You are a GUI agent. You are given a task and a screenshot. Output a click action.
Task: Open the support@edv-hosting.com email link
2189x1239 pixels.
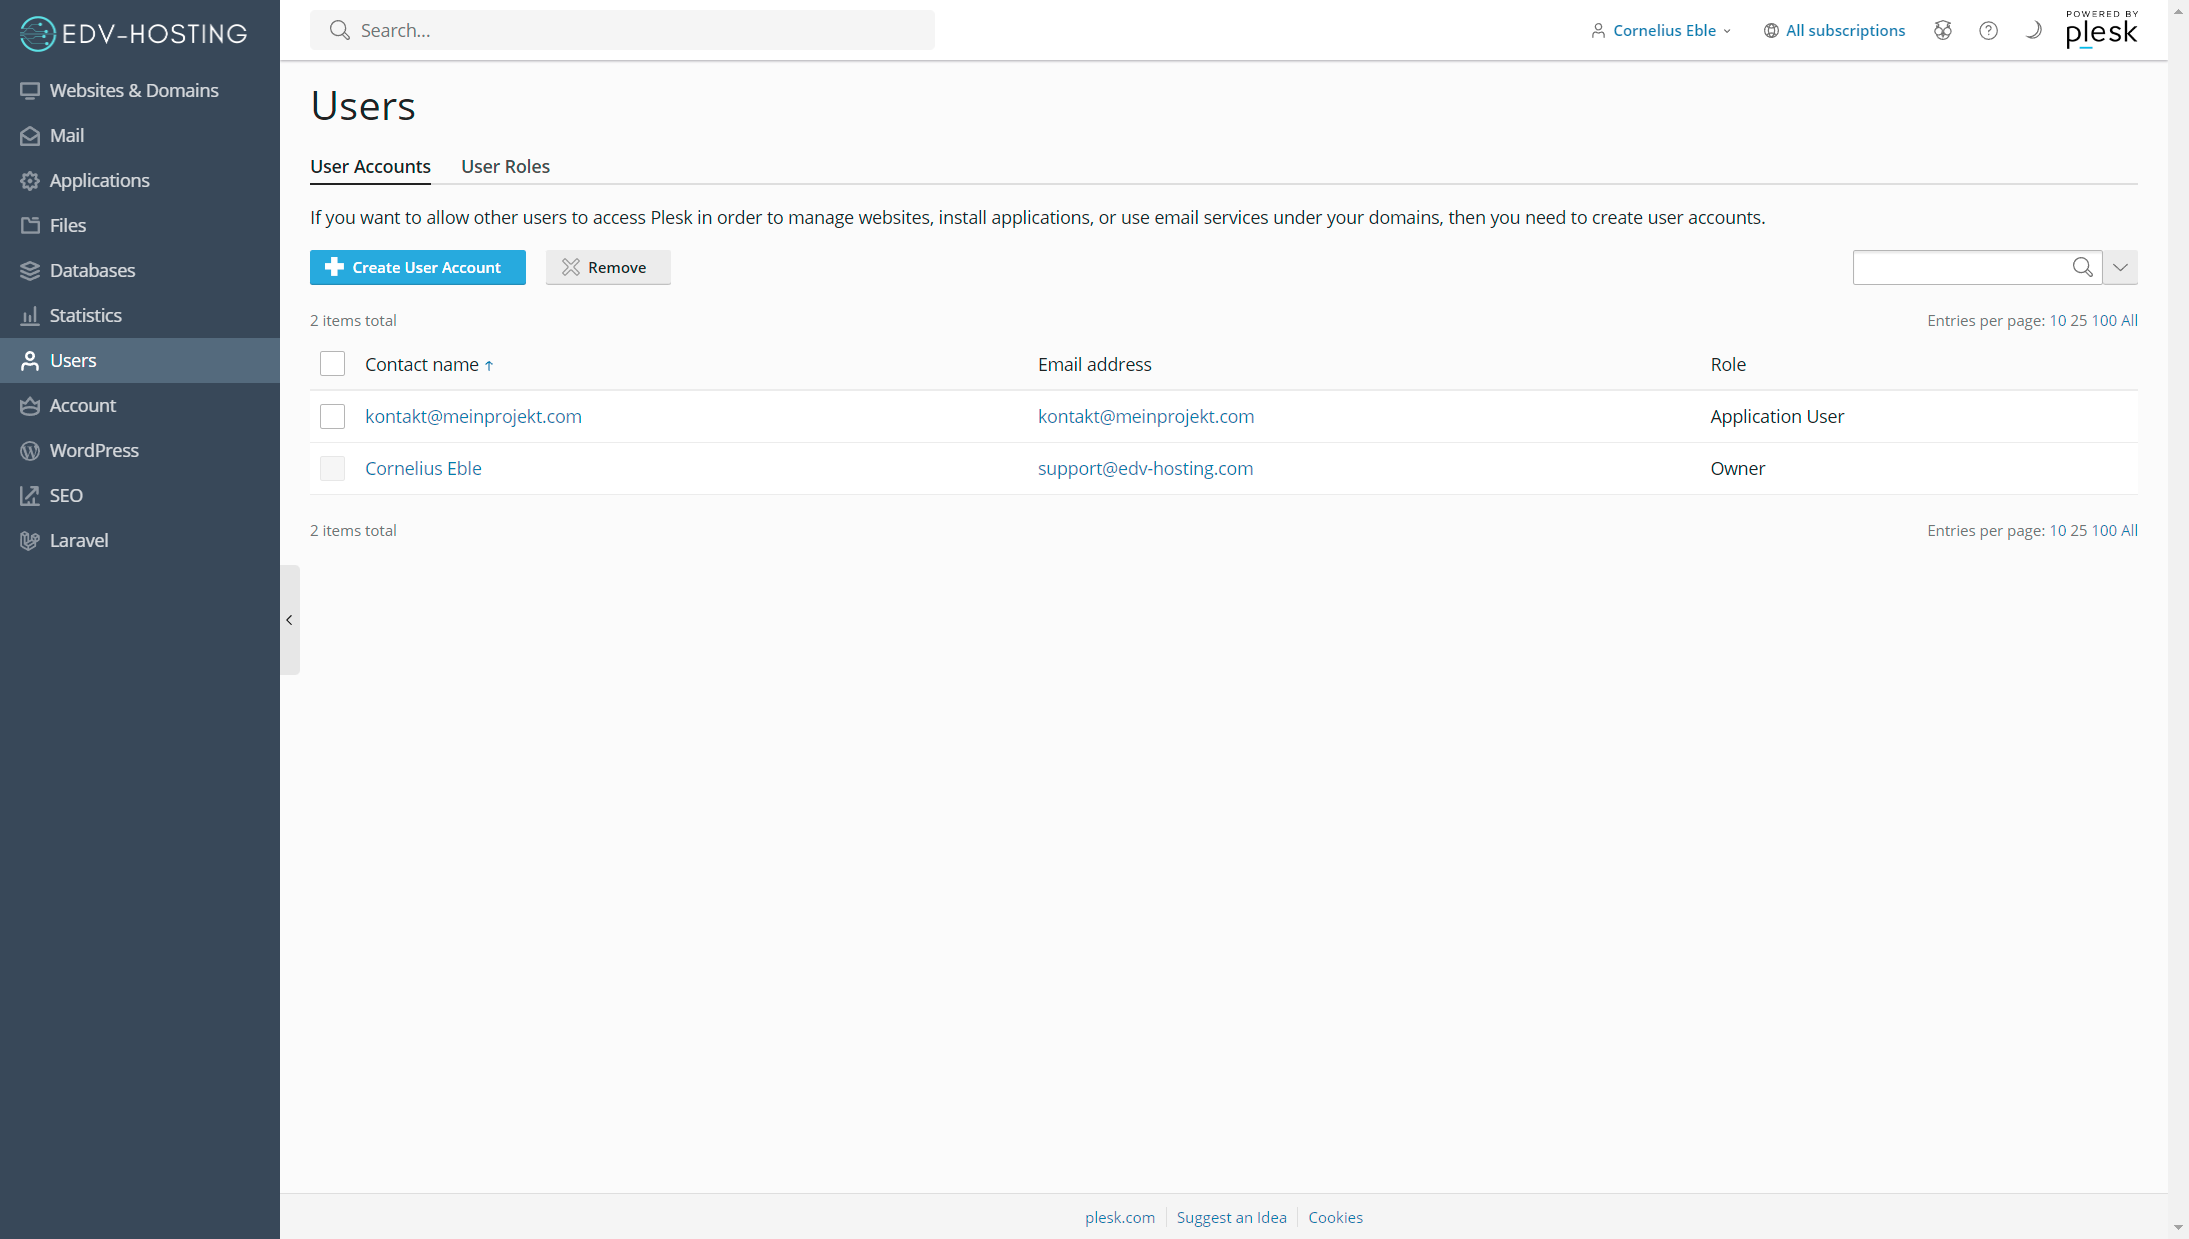pos(1145,468)
